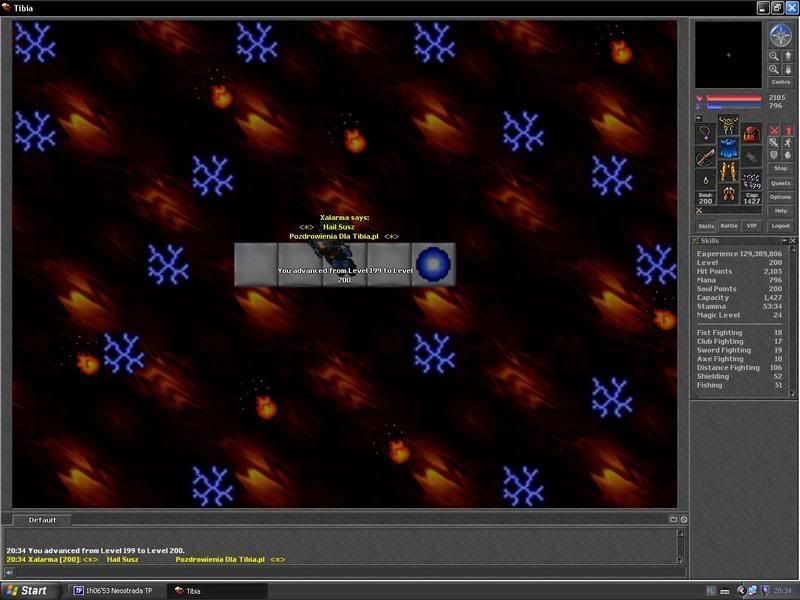Open the Help window
The image size is (800, 600).
(x=781, y=211)
